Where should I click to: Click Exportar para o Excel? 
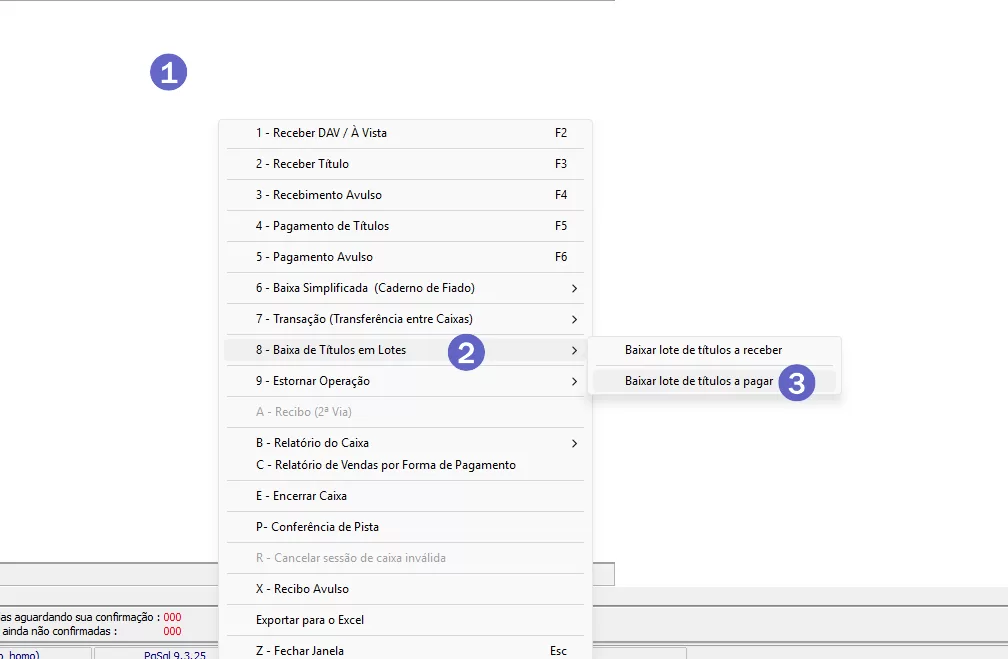309,620
